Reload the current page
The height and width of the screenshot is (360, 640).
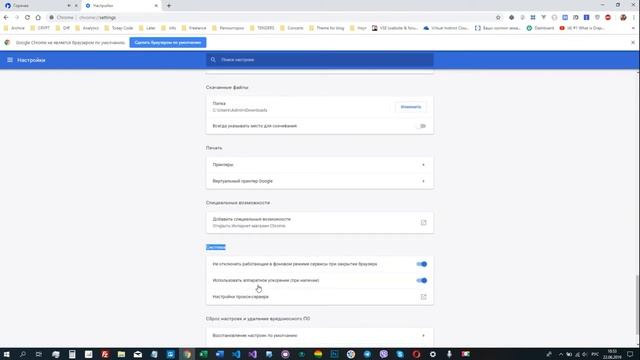pyautogui.click(x=27, y=18)
